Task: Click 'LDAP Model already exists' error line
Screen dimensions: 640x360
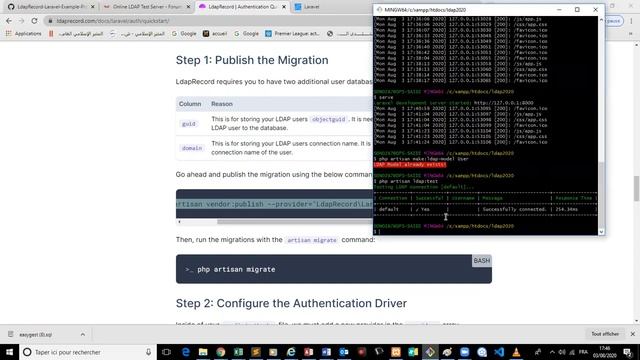Action: [410, 164]
